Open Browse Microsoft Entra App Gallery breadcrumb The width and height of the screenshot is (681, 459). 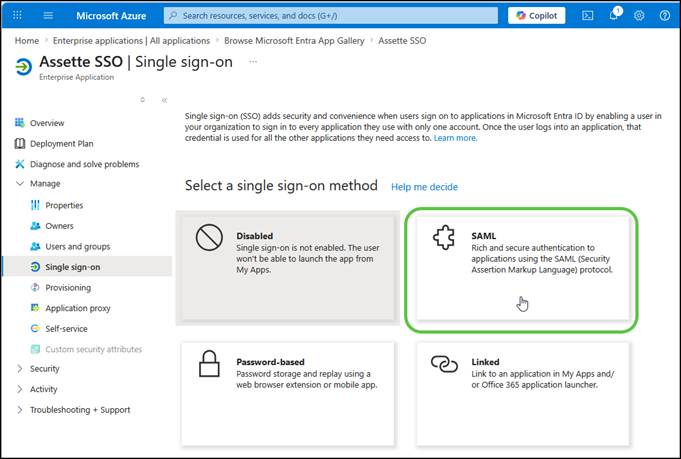click(x=294, y=41)
